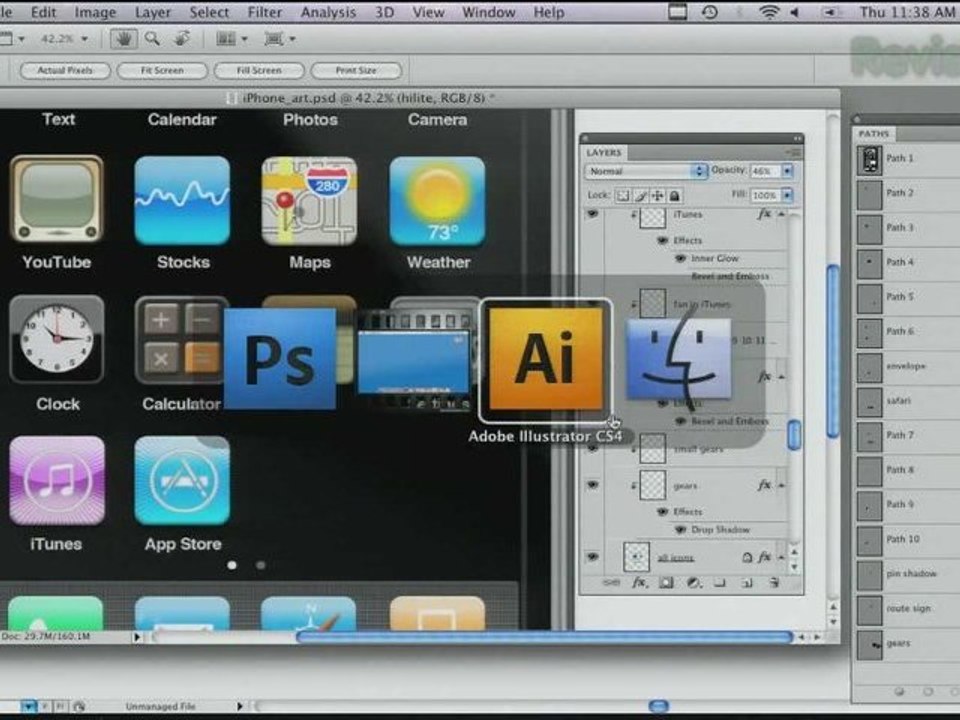The height and width of the screenshot is (720, 960).
Task: Lock transparent pixels in Layers panel
Action: pos(623,196)
